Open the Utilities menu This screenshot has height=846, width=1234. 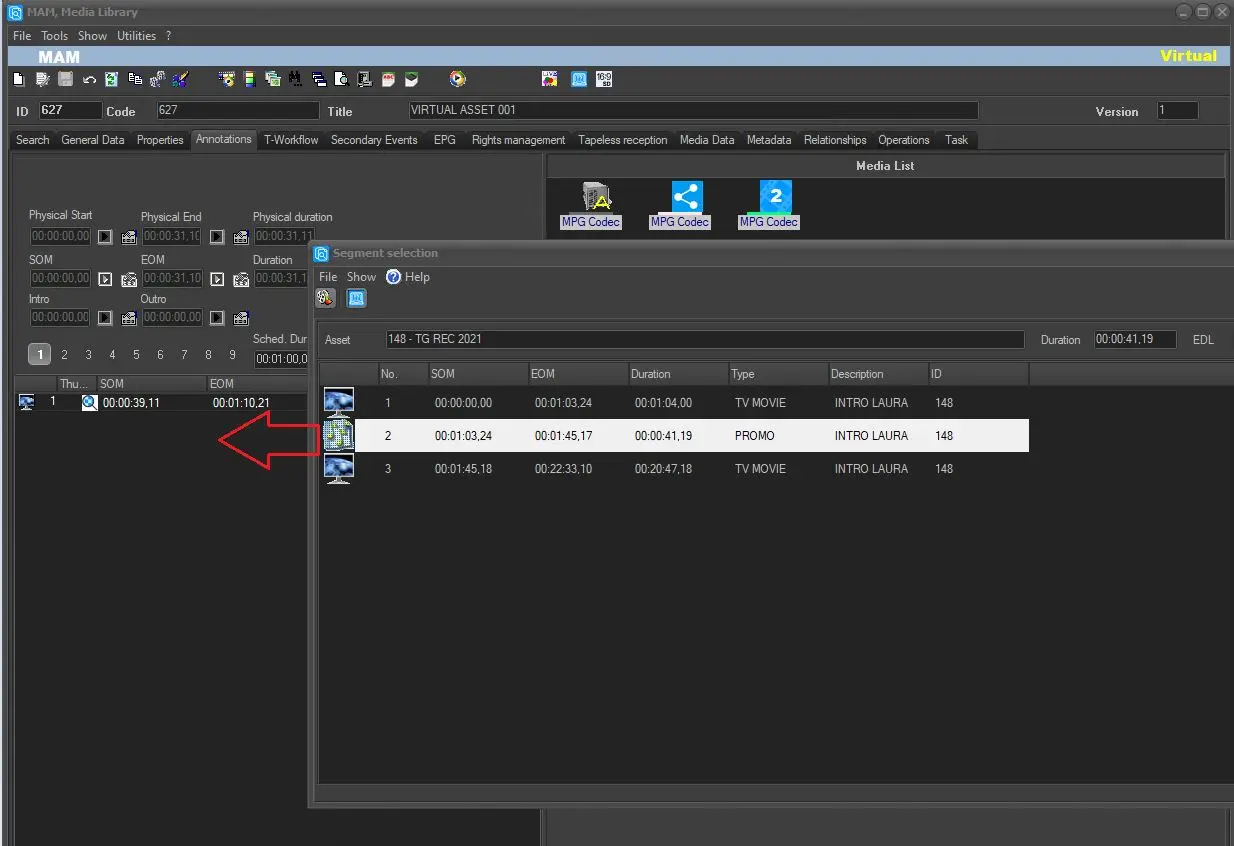136,36
